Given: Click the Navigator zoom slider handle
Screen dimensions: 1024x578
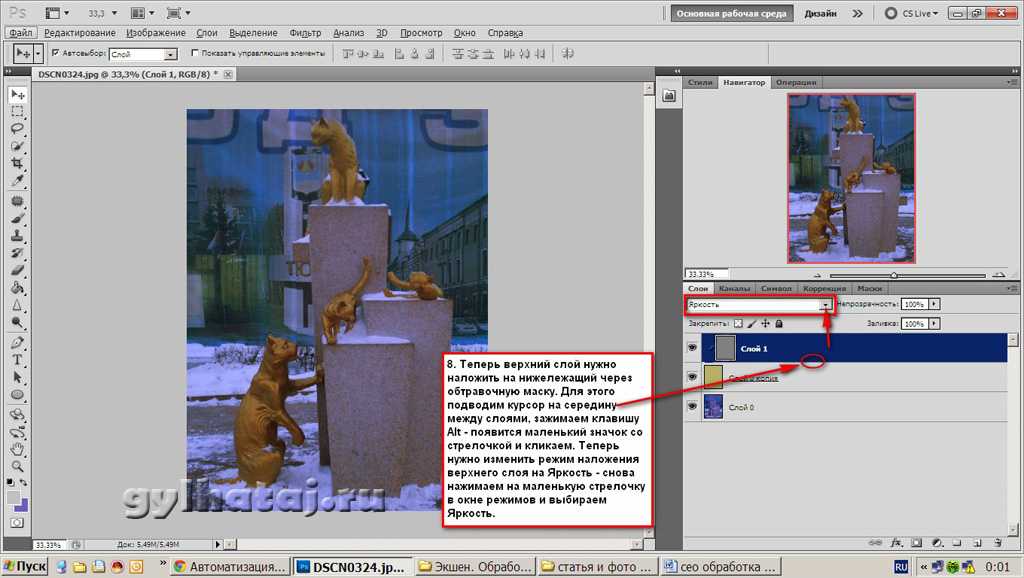Looking at the screenshot, I should click(893, 275).
